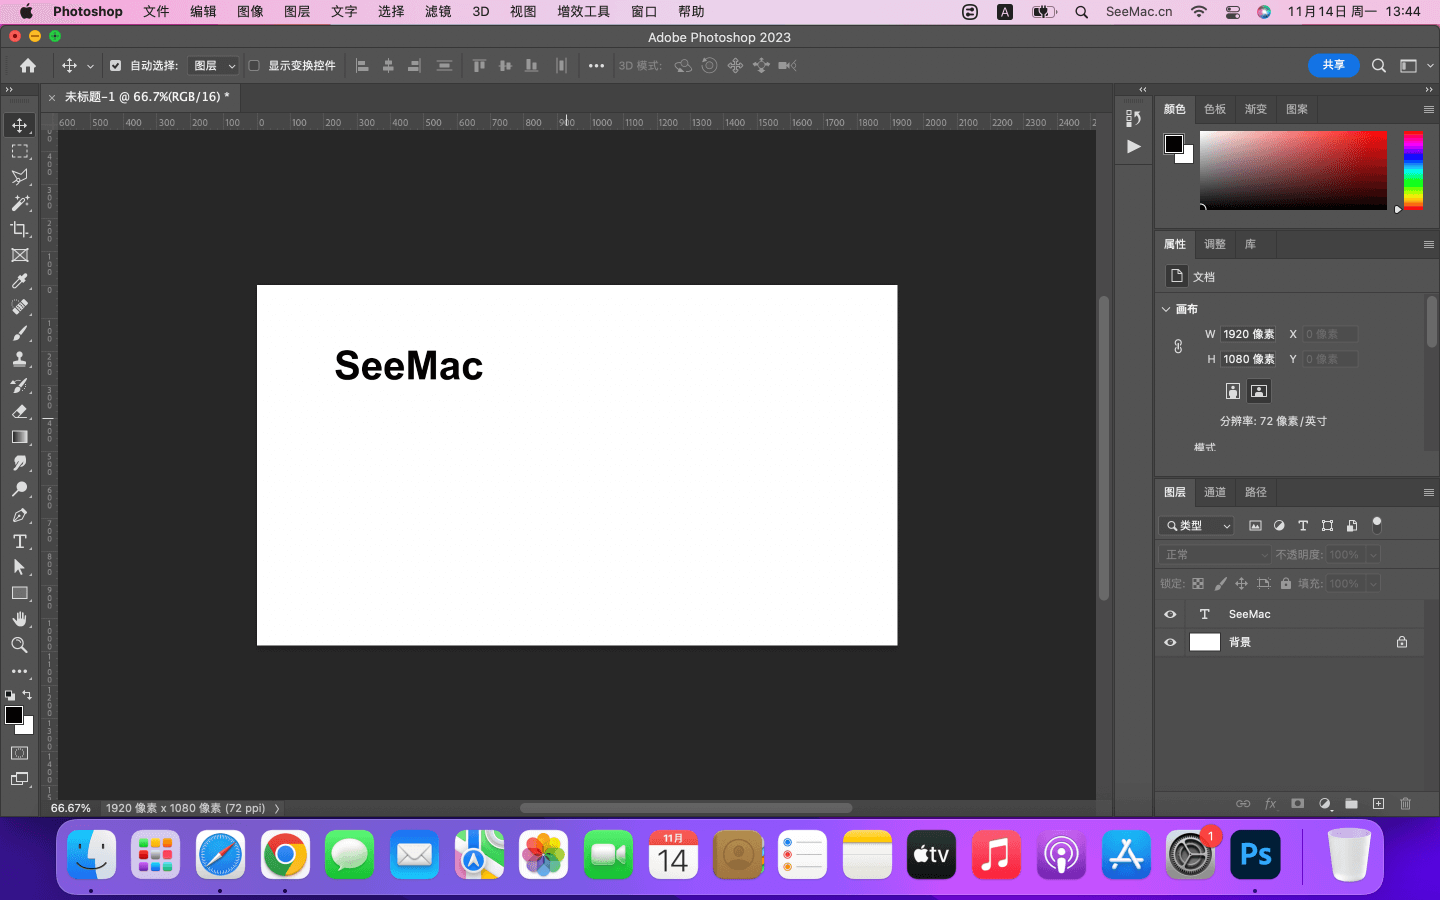The image size is (1440, 900).
Task: Switch to the 通道 tab
Action: (x=1215, y=492)
